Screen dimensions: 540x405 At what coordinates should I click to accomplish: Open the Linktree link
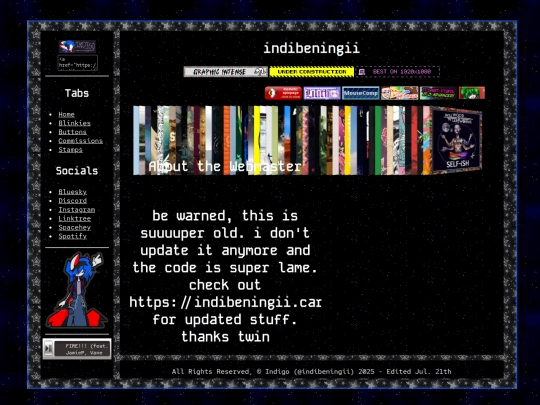[x=74, y=219]
